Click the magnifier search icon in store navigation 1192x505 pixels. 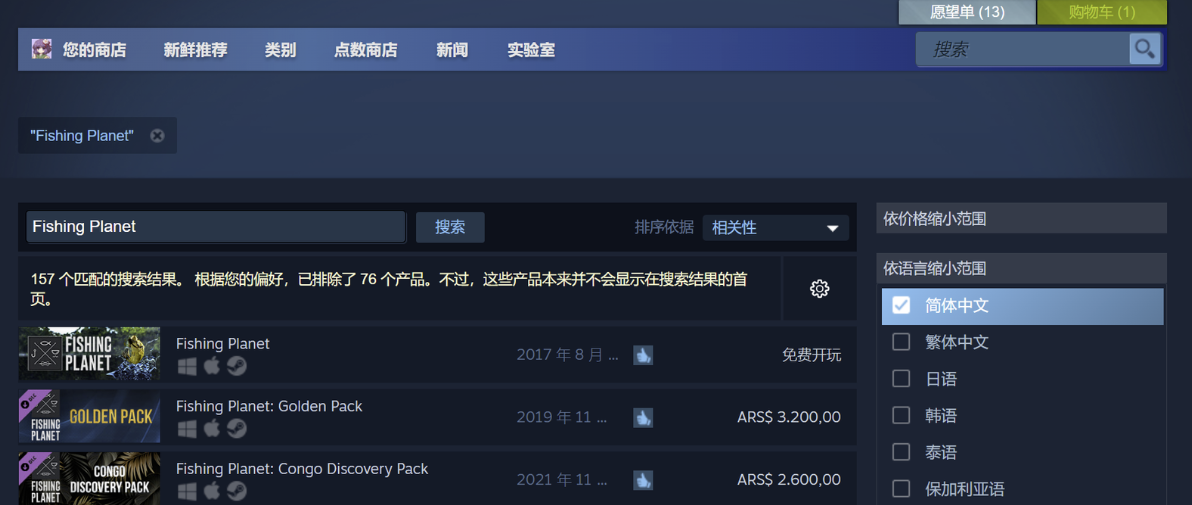tap(1145, 49)
